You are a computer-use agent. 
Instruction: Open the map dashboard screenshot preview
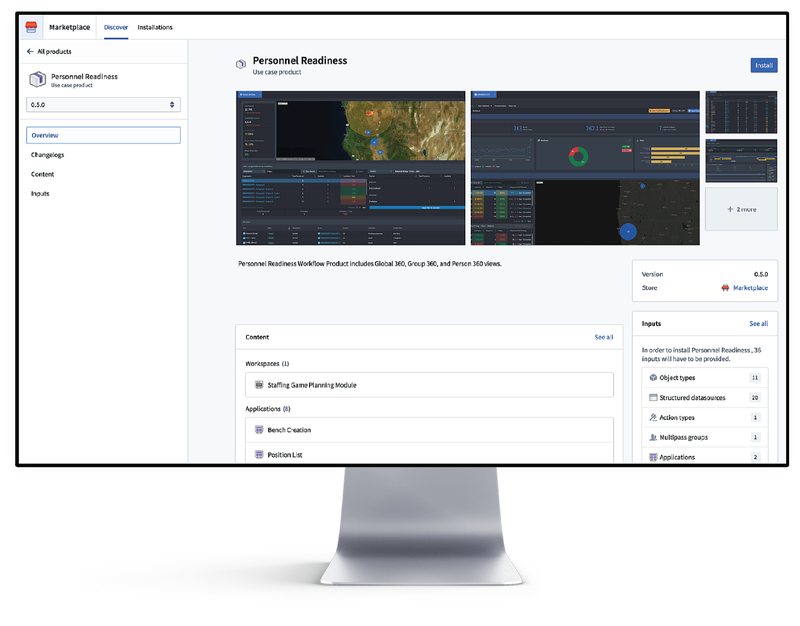(x=350, y=168)
